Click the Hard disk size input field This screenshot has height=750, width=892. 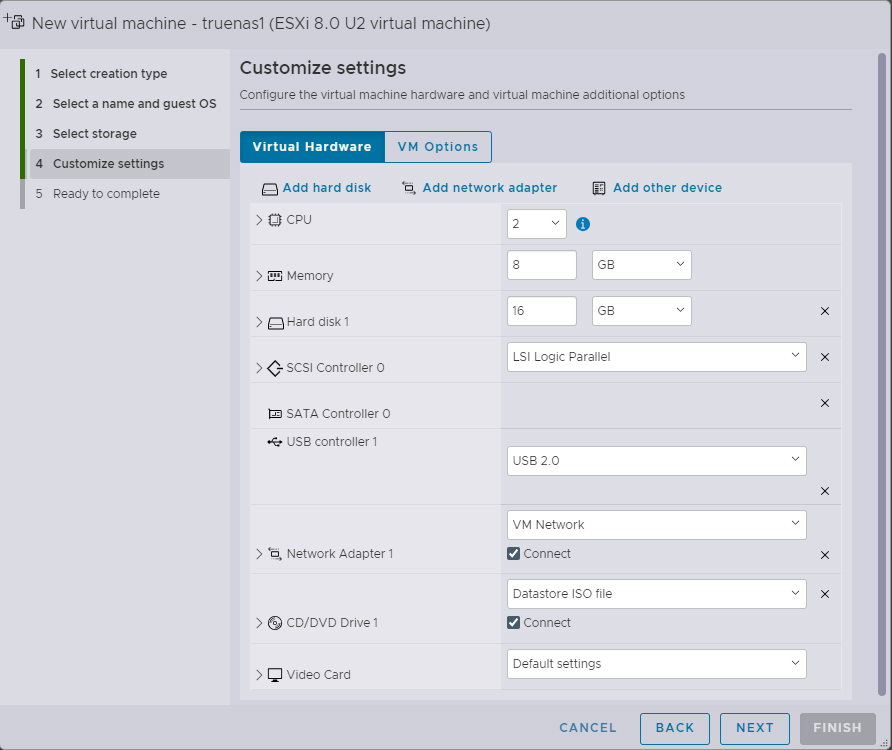(x=541, y=311)
